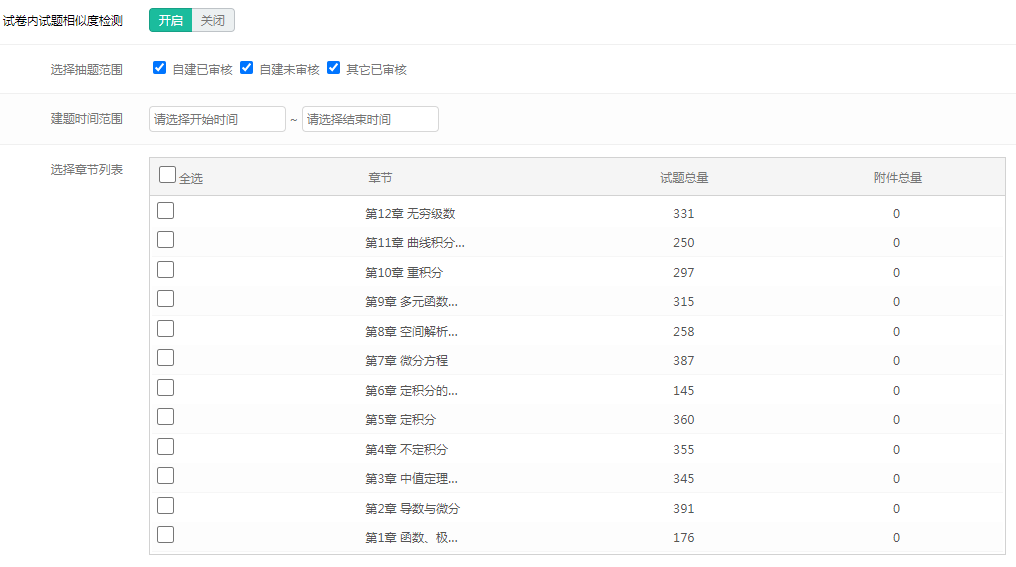Uncheck the 自建未审核 checkbox

(247, 68)
